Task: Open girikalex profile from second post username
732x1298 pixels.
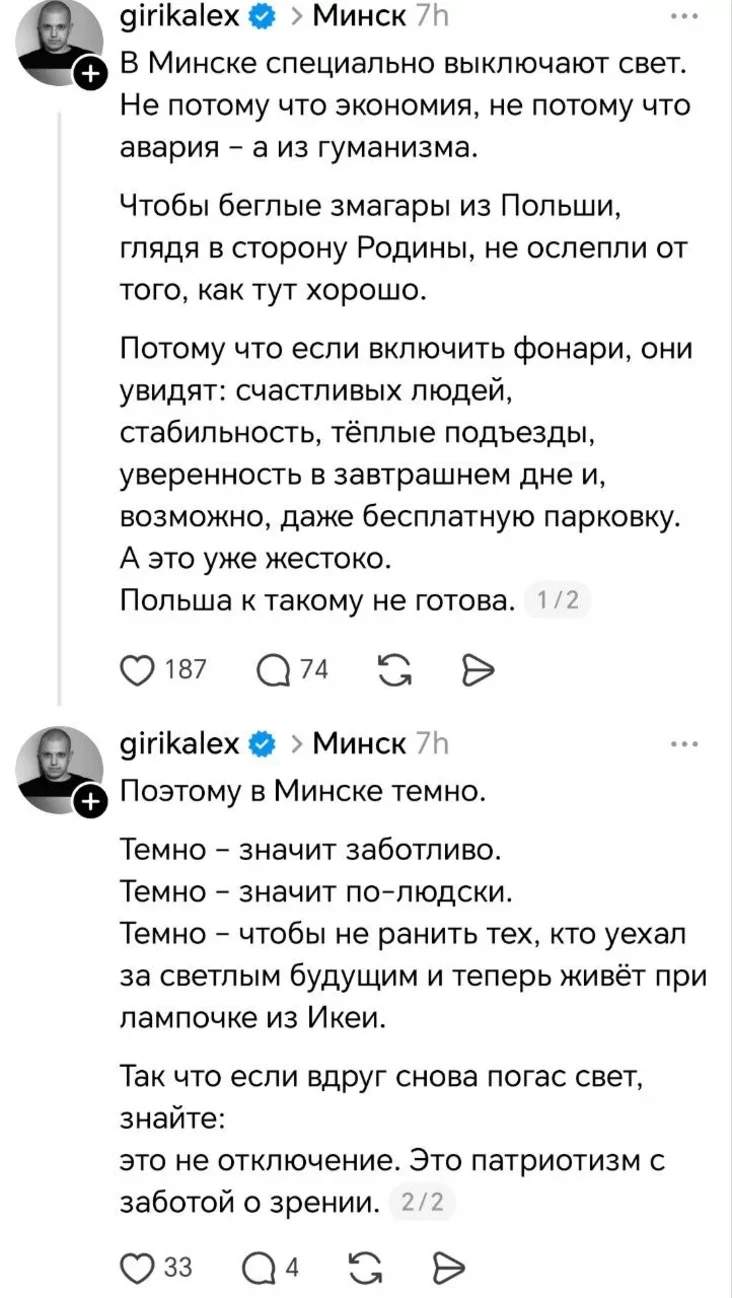Action: click(x=178, y=745)
